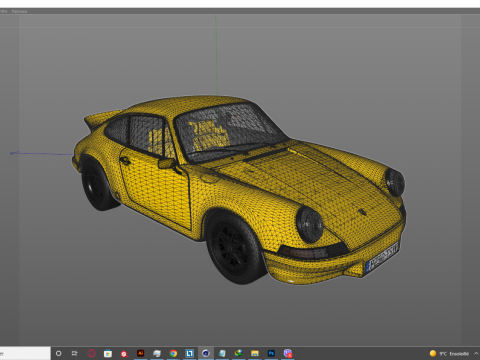Open Google Chrome from the taskbar
480x360 pixels.
tap(173, 353)
